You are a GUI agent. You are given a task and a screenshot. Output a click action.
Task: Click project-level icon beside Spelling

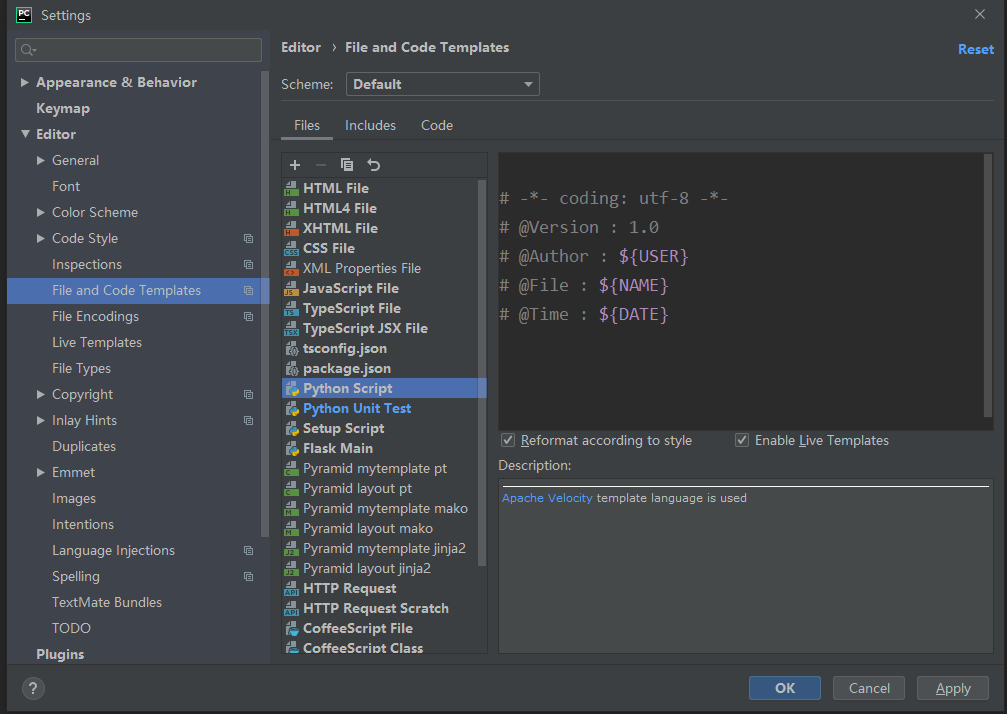pos(249,577)
